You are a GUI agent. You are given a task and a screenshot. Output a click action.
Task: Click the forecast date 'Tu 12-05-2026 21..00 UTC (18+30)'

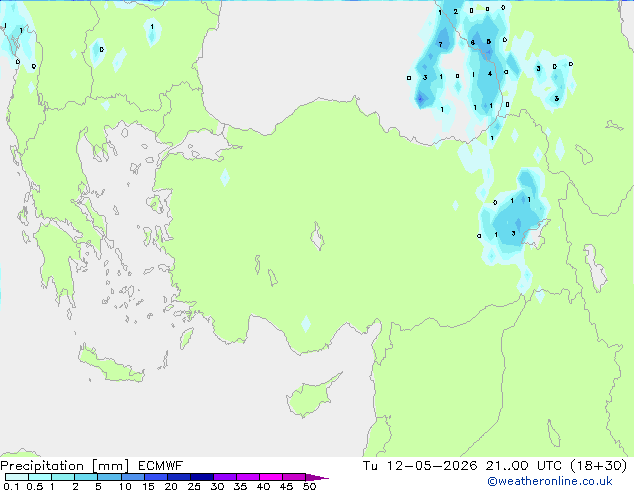[x=495, y=466]
